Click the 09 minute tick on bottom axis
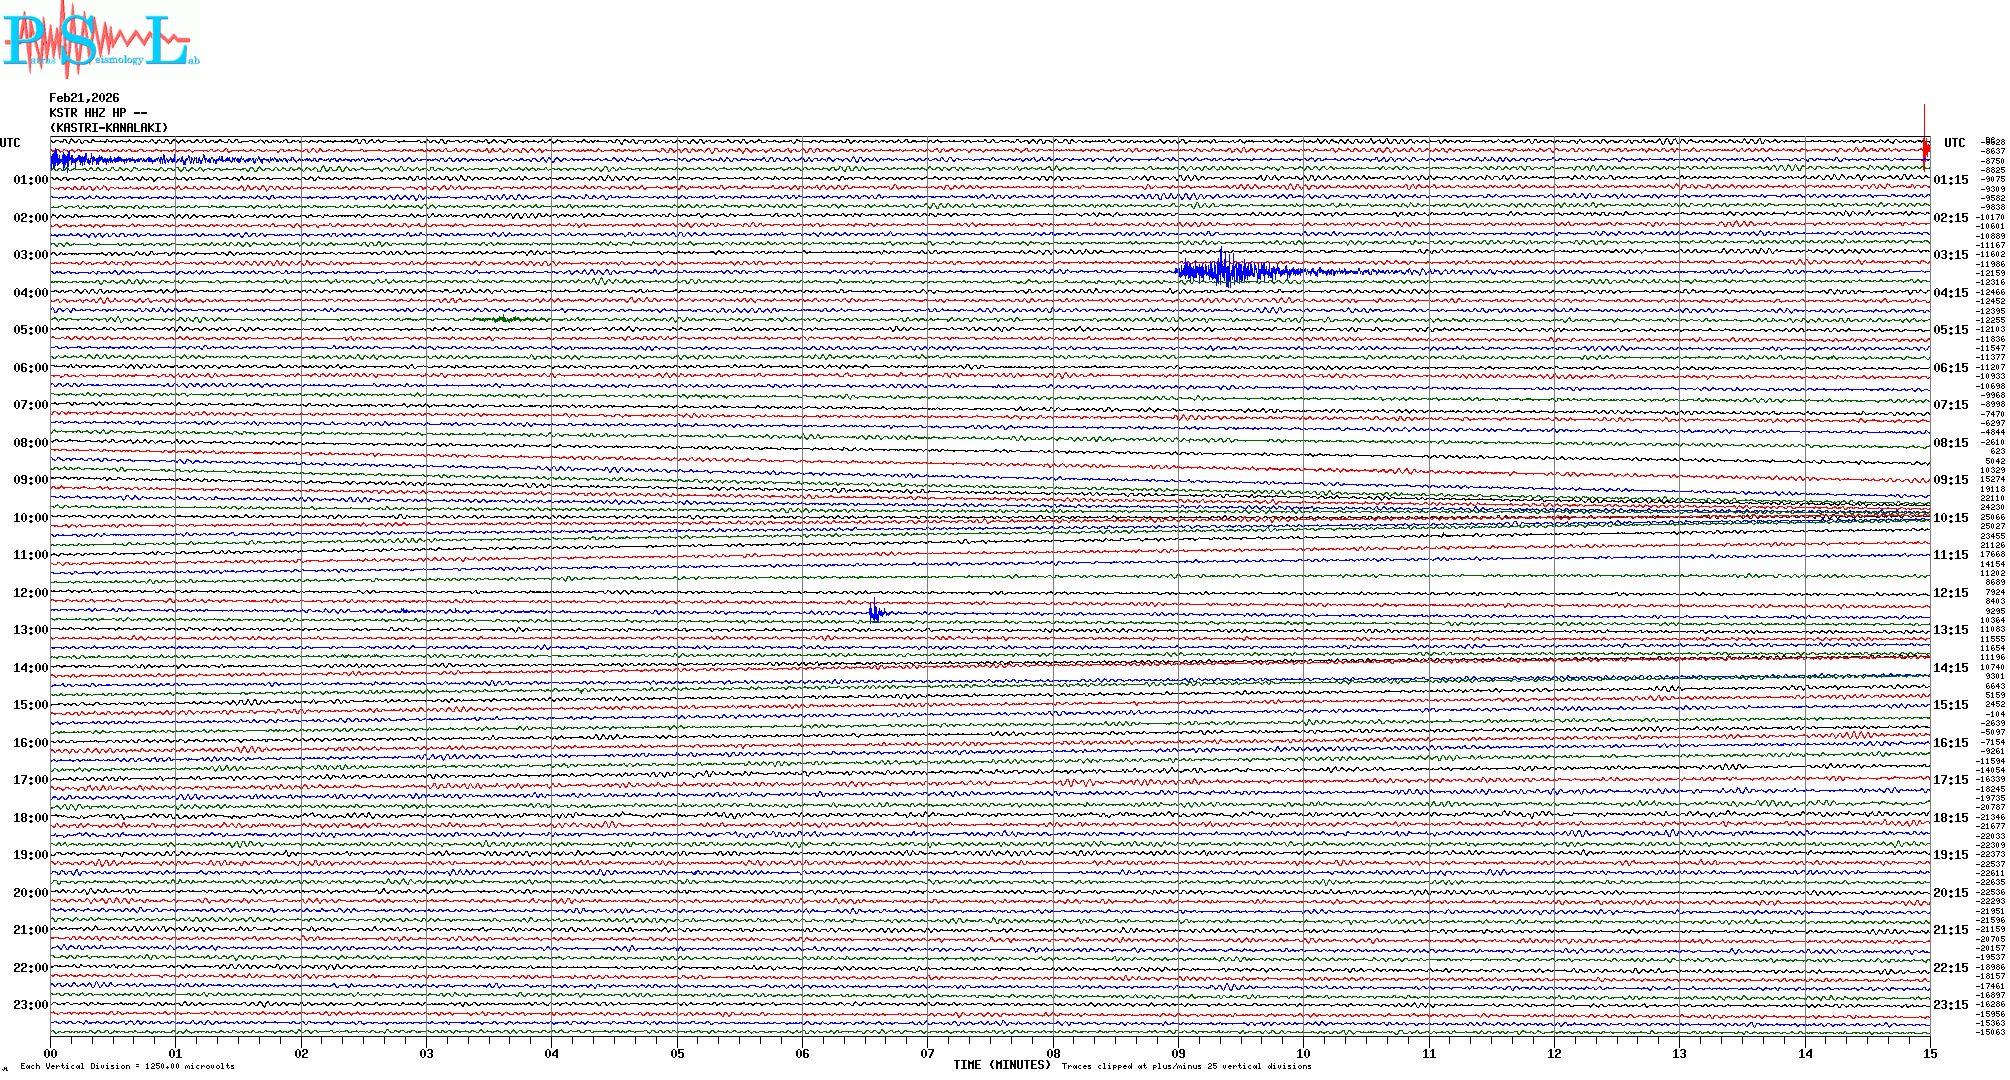The height and width of the screenshot is (1080, 2010). [1178, 1053]
